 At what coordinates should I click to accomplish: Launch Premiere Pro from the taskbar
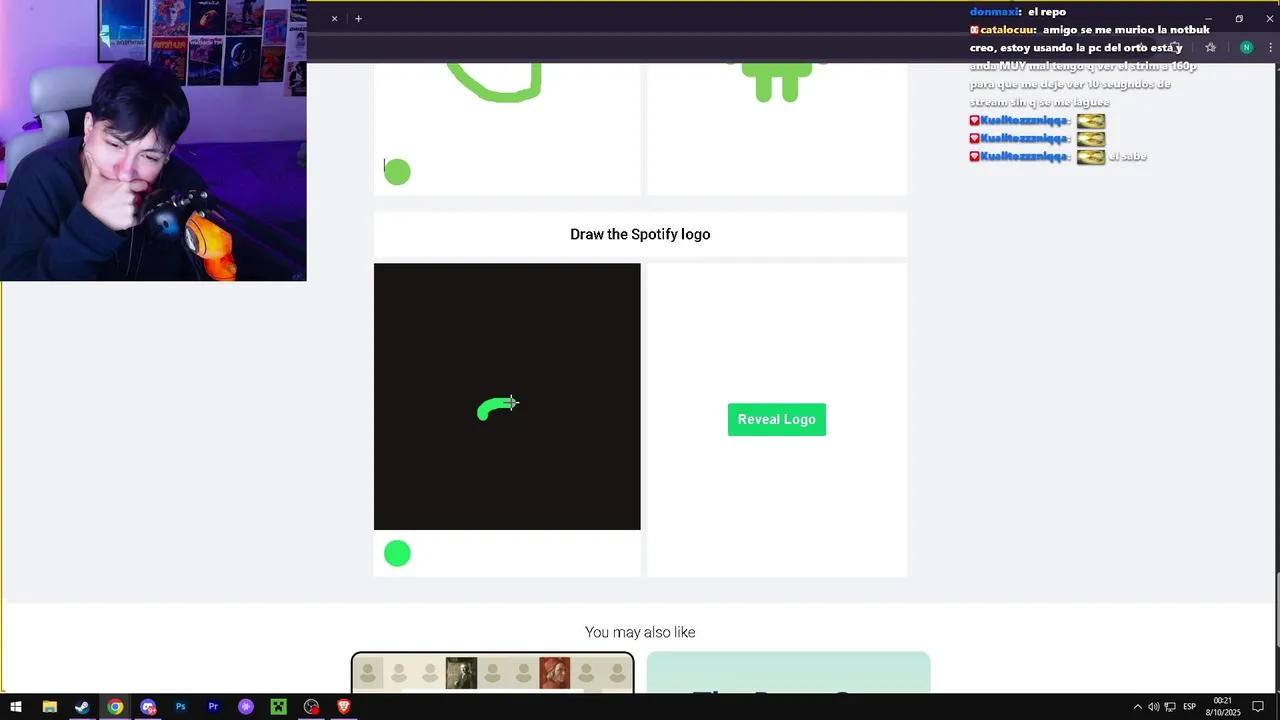[213, 707]
